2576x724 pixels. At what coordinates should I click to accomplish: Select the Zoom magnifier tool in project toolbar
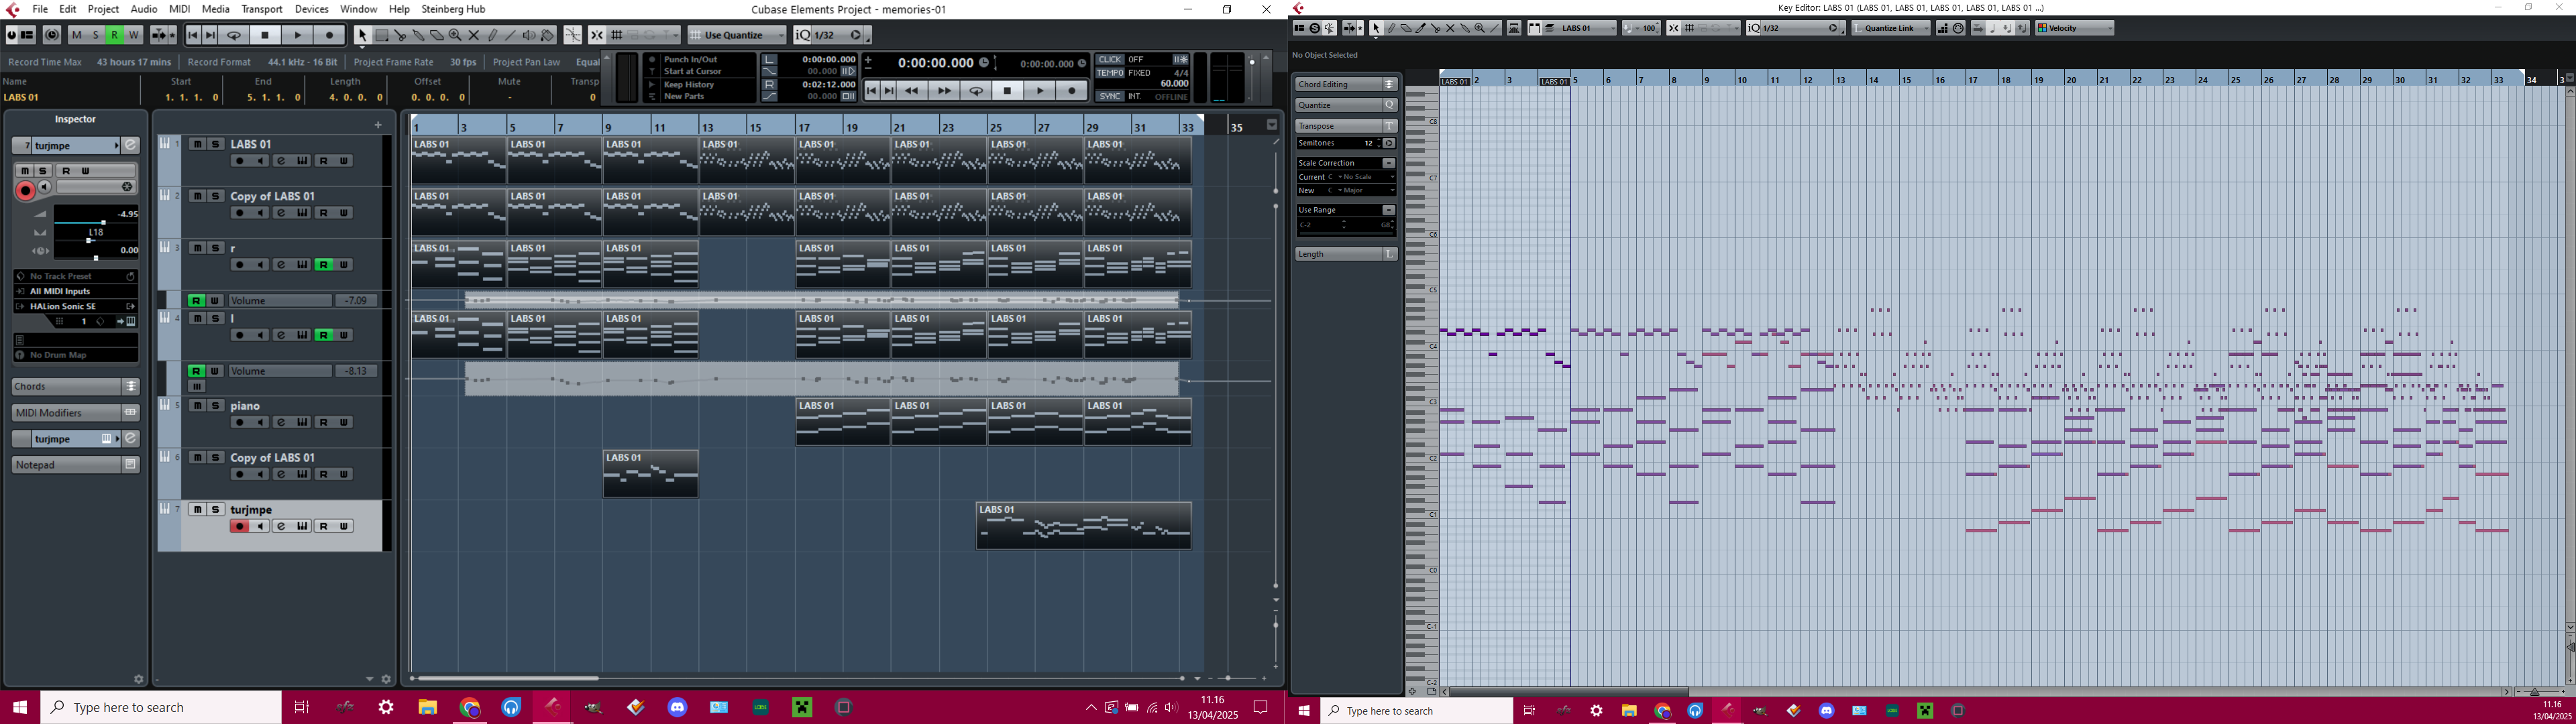click(455, 35)
